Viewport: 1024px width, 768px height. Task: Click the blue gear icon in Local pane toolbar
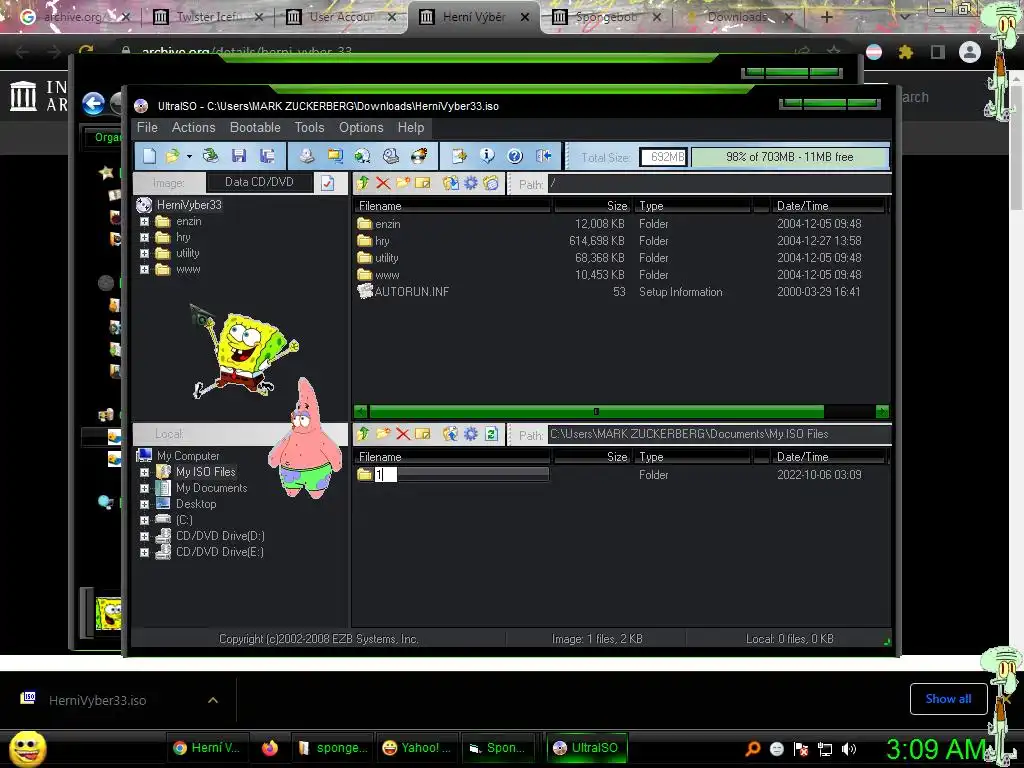[x=470, y=434]
